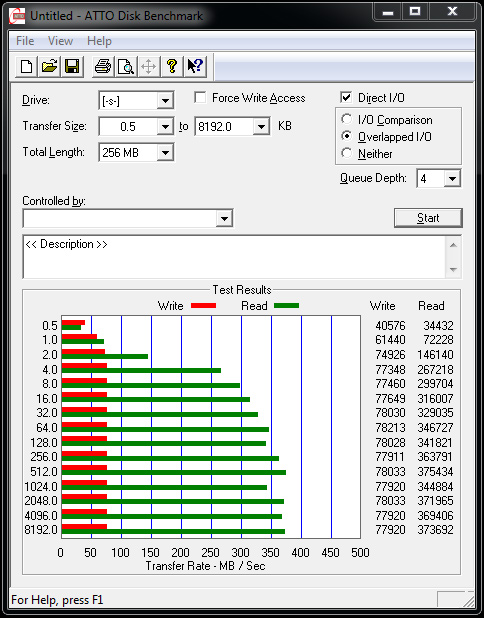This screenshot has height=618, width=484.
Task: Activate context help arrow-question icon
Action: click(195, 66)
